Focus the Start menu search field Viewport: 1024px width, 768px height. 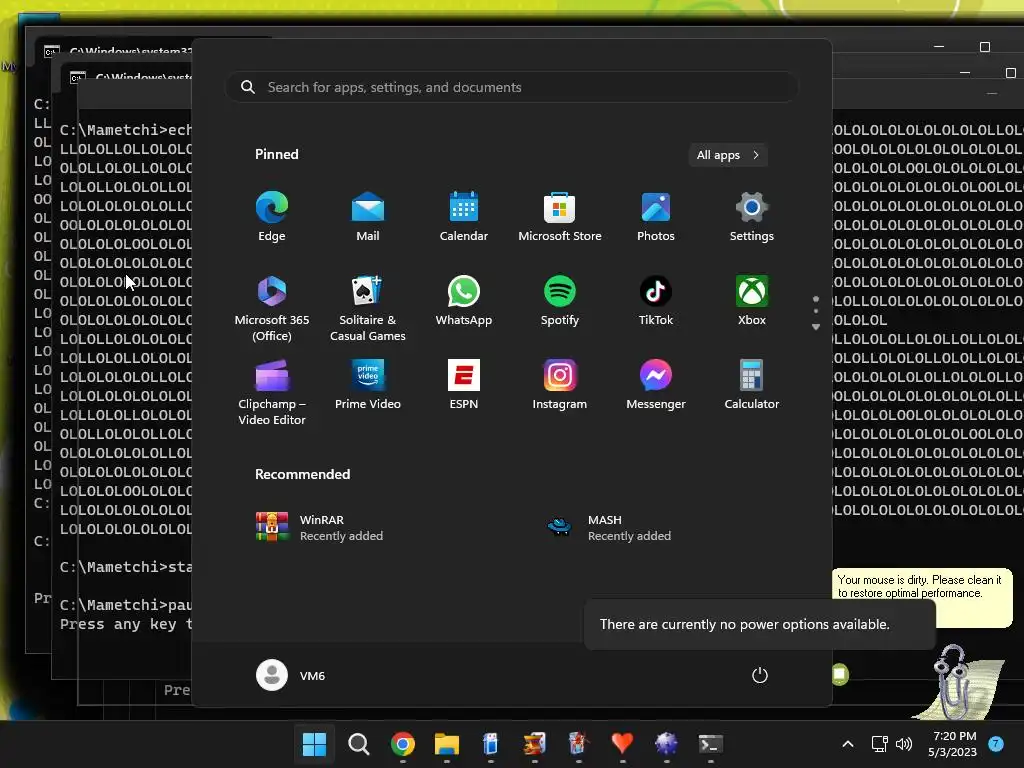511,87
